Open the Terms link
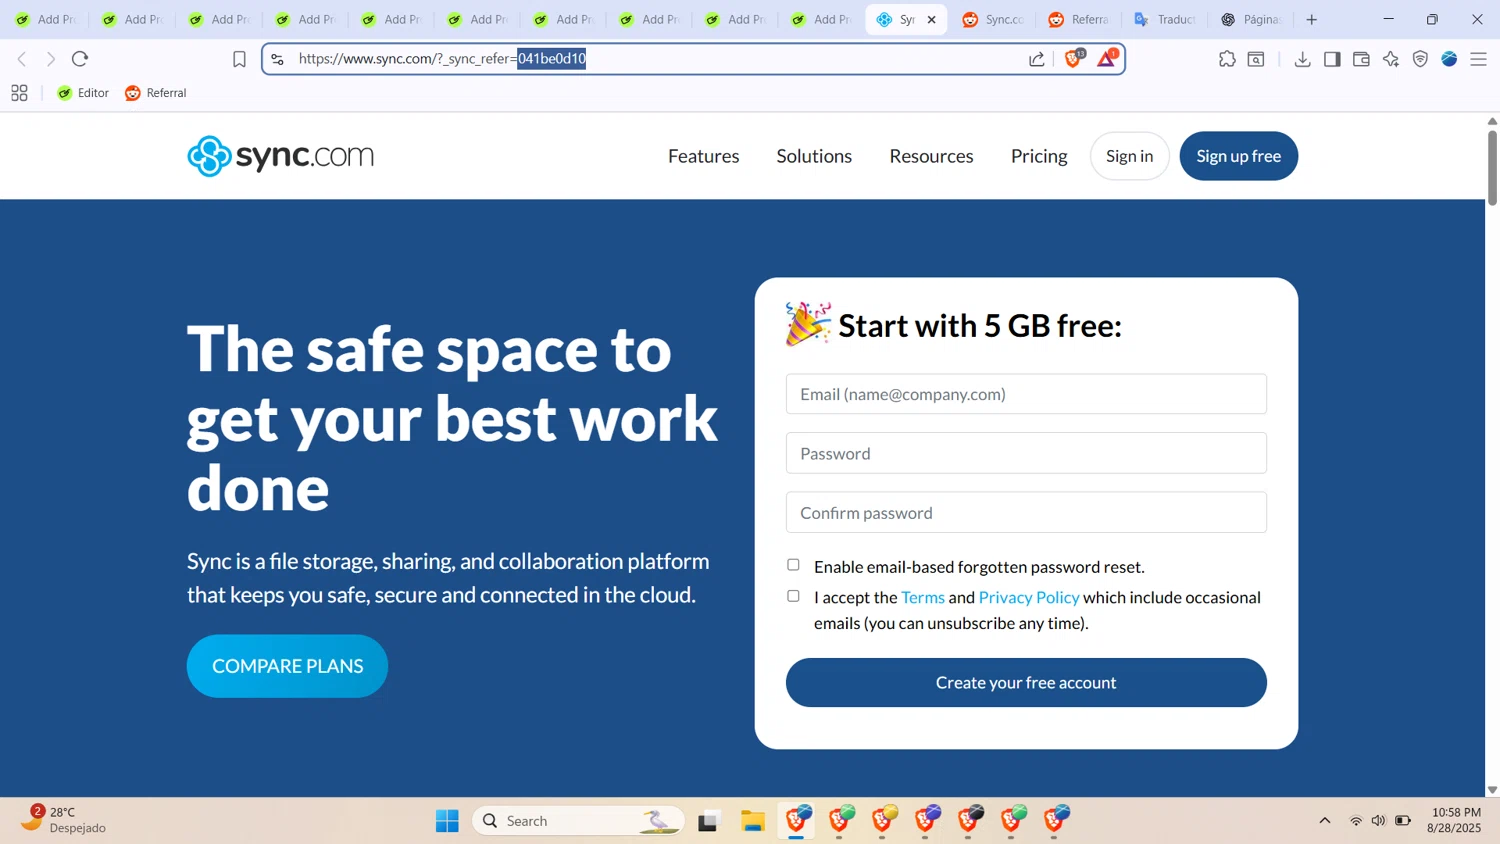The image size is (1500, 844). coord(923,597)
